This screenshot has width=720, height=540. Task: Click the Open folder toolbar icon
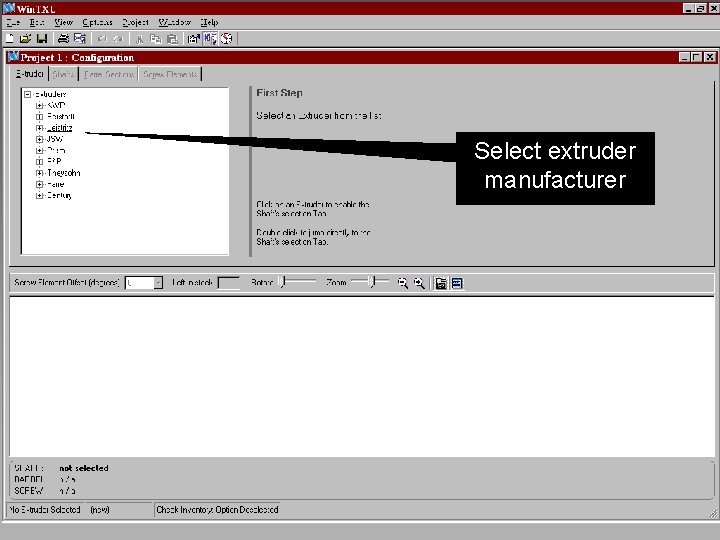[25, 39]
